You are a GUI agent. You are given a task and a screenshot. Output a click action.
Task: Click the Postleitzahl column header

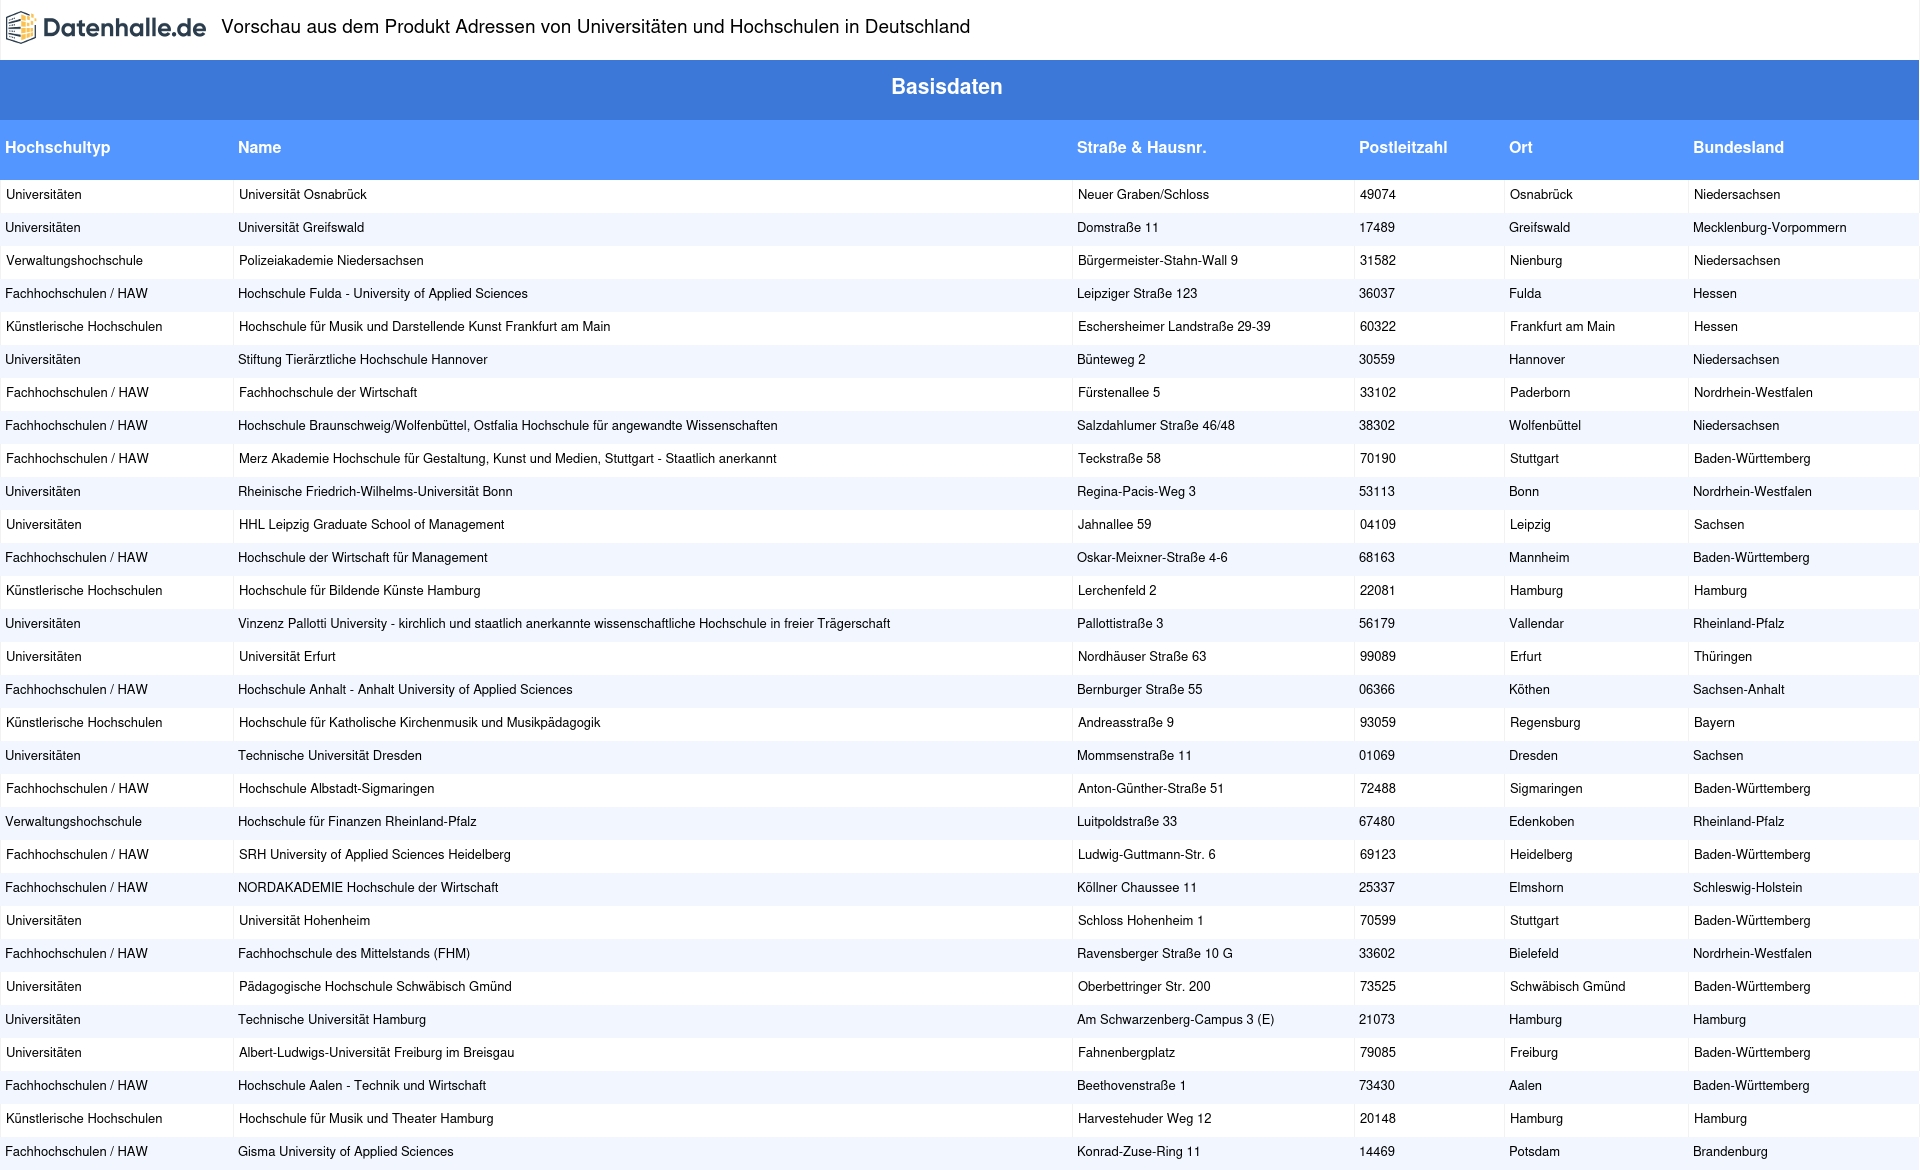(x=1403, y=147)
